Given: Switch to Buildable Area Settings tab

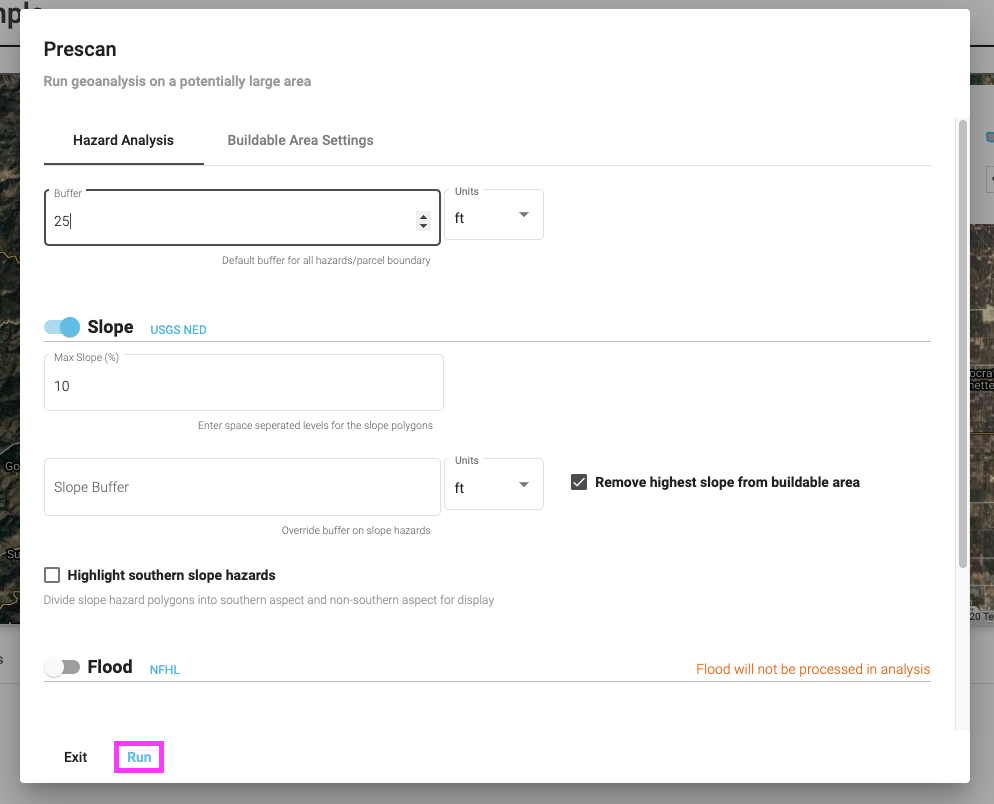Looking at the screenshot, I should click(x=300, y=140).
